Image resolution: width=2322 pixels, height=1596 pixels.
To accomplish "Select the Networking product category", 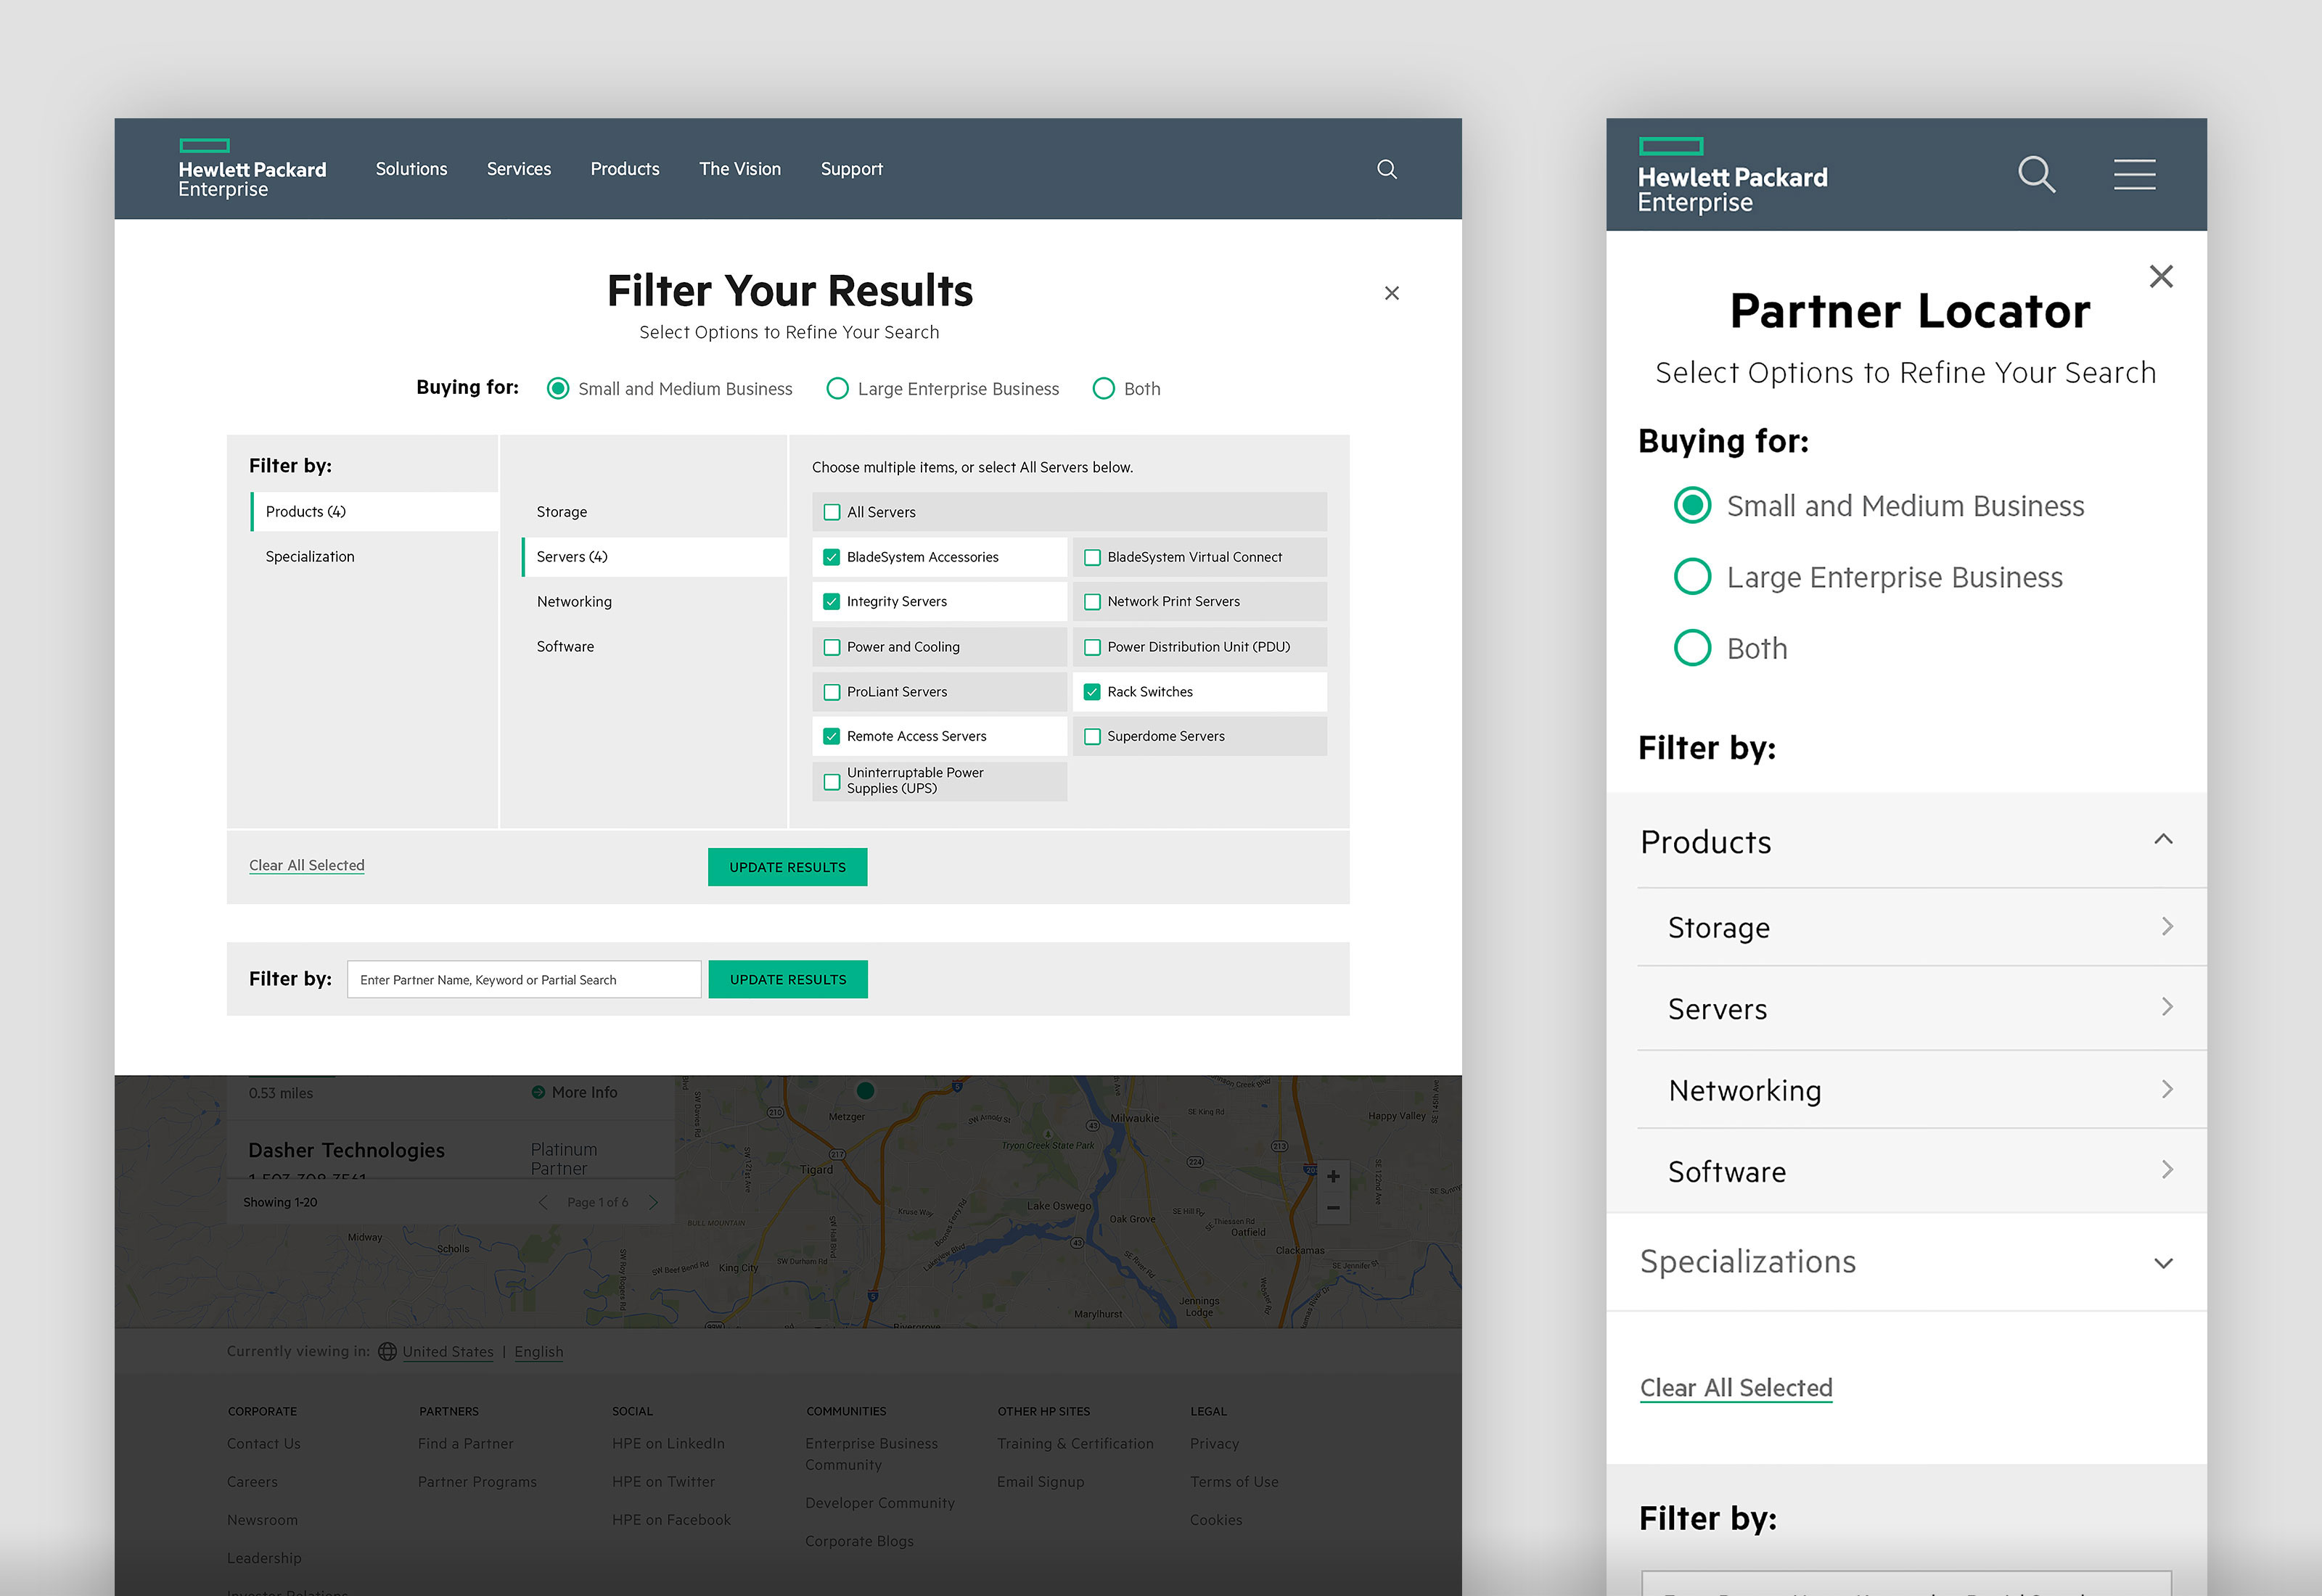I will [x=574, y=601].
